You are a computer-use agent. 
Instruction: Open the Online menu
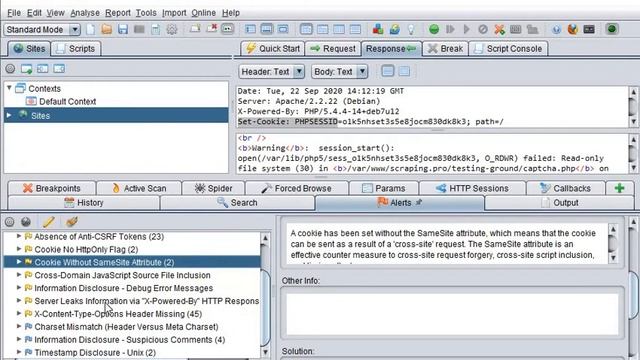[203, 13]
